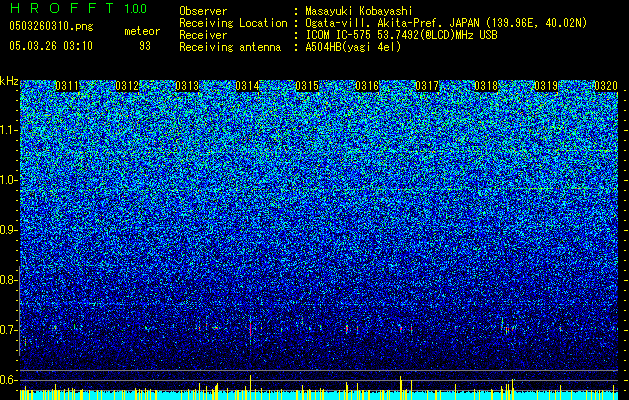Click the meteor count 93
The width and height of the screenshot is (629, 400).
[x=145, y=46]
